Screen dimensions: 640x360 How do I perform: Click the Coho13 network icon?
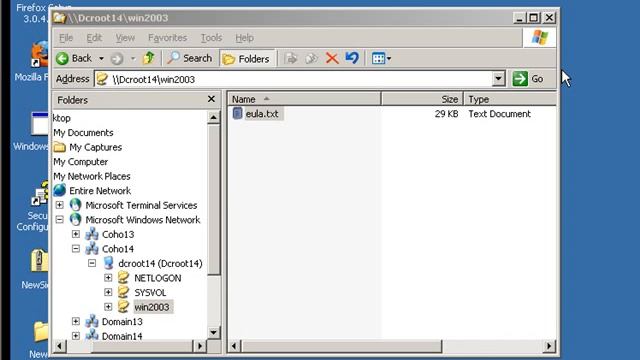pos(92,234)
